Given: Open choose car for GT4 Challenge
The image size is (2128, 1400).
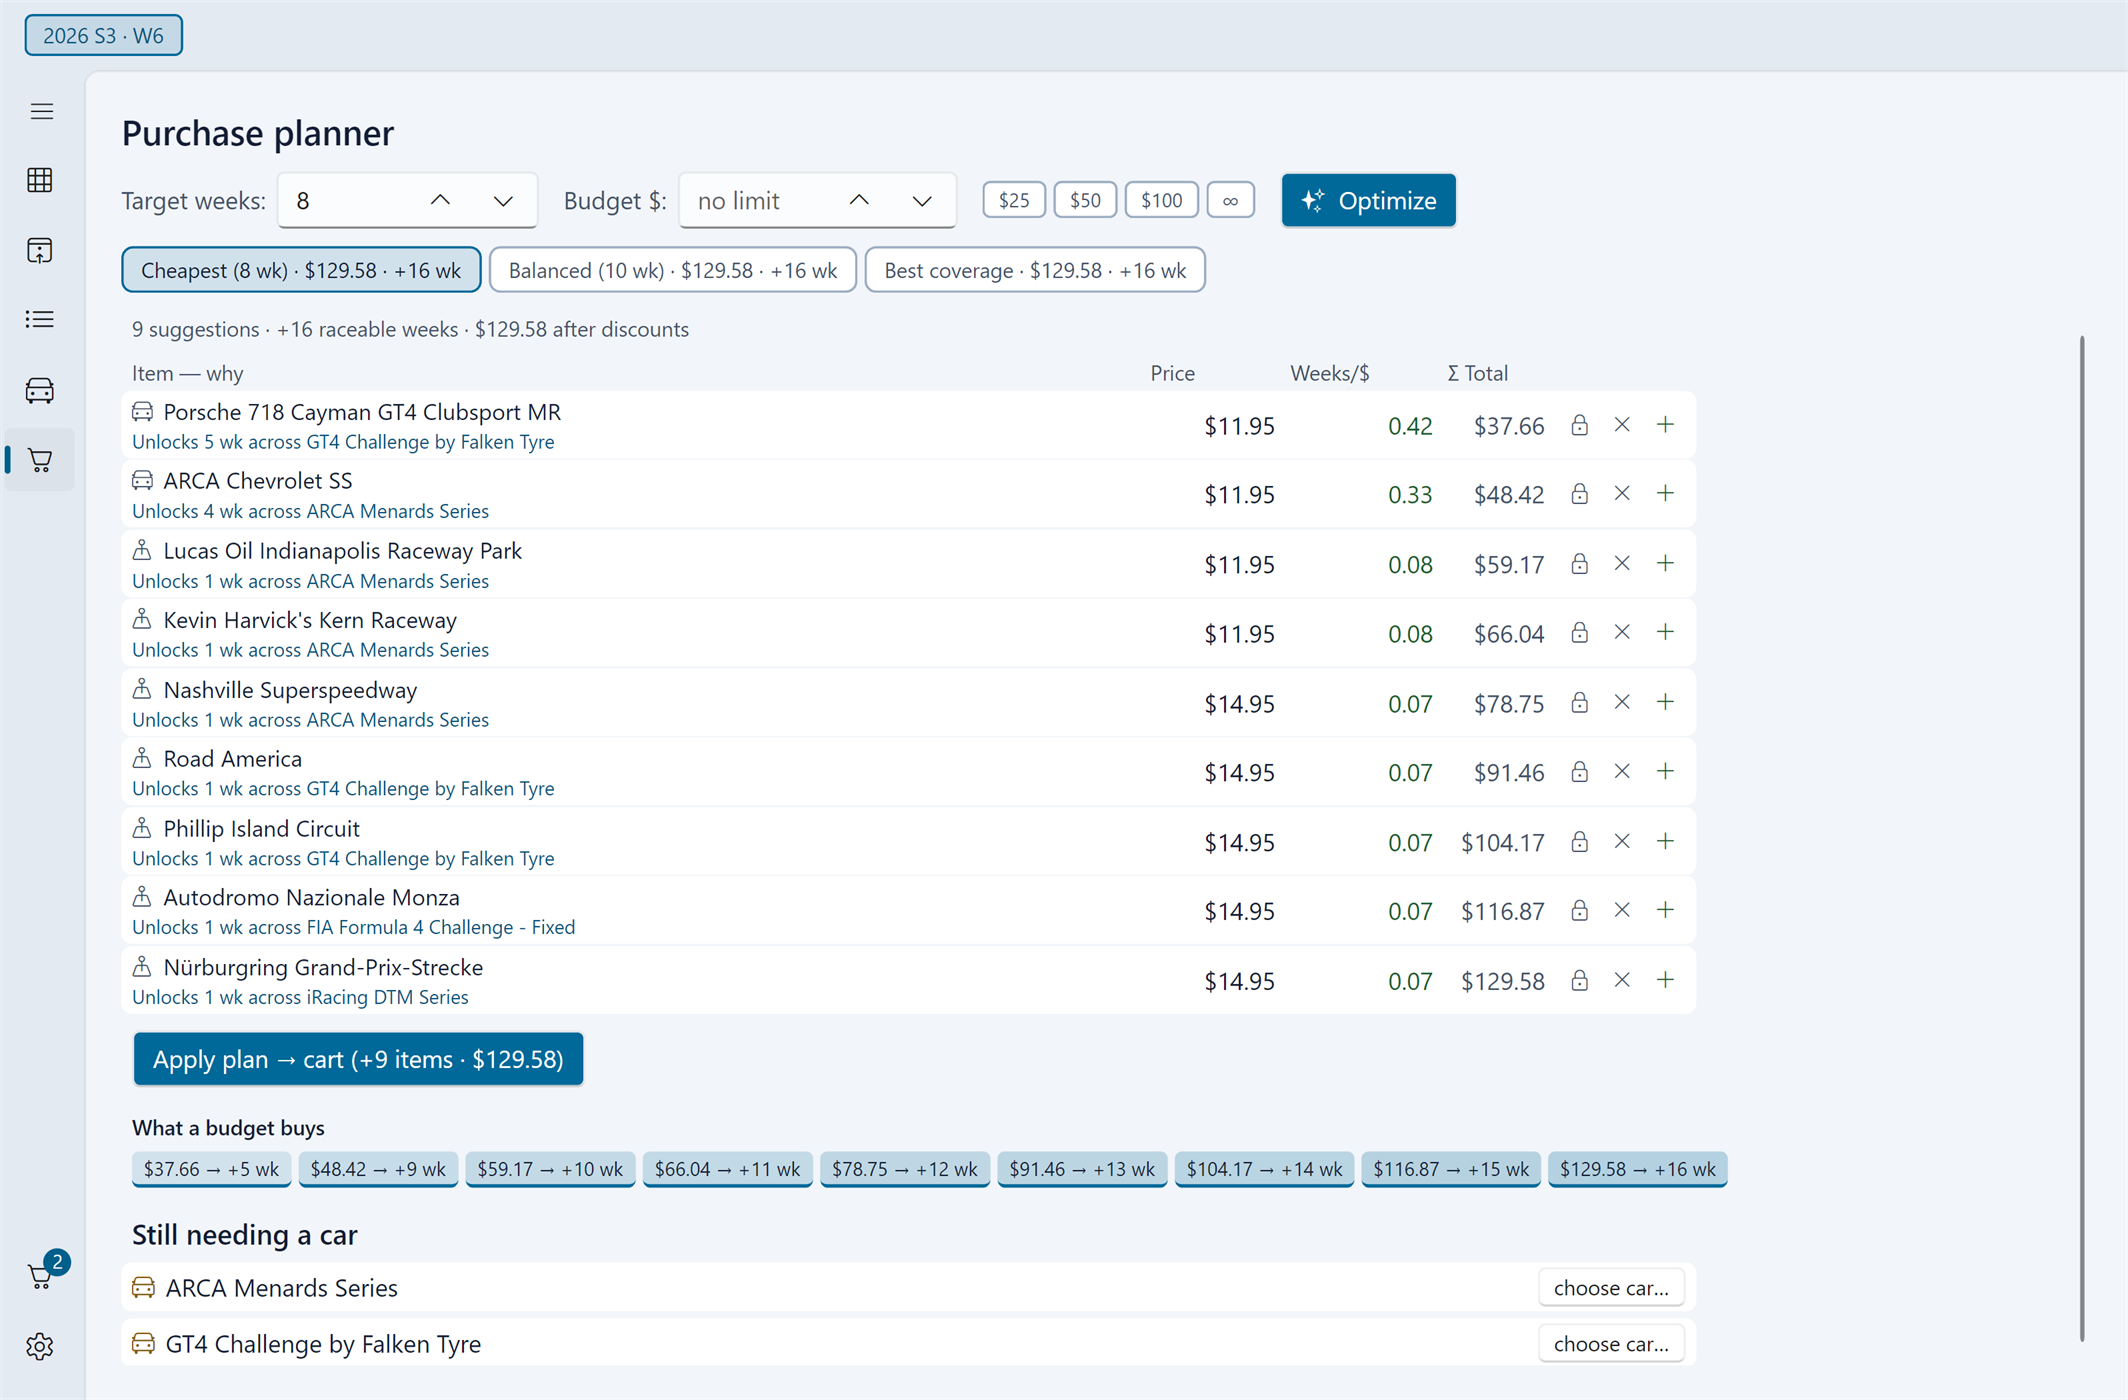Looking at the screenshot, I should (1611, 1344).
